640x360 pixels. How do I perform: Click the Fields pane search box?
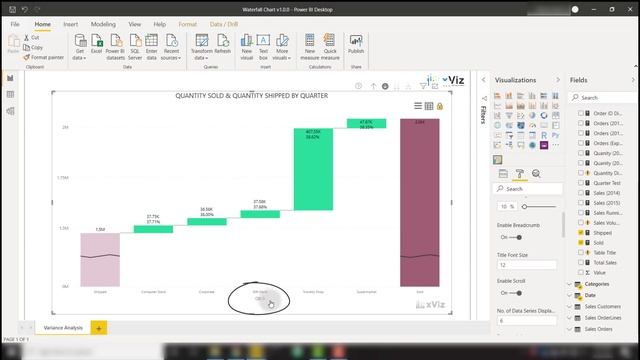(602, 98)
